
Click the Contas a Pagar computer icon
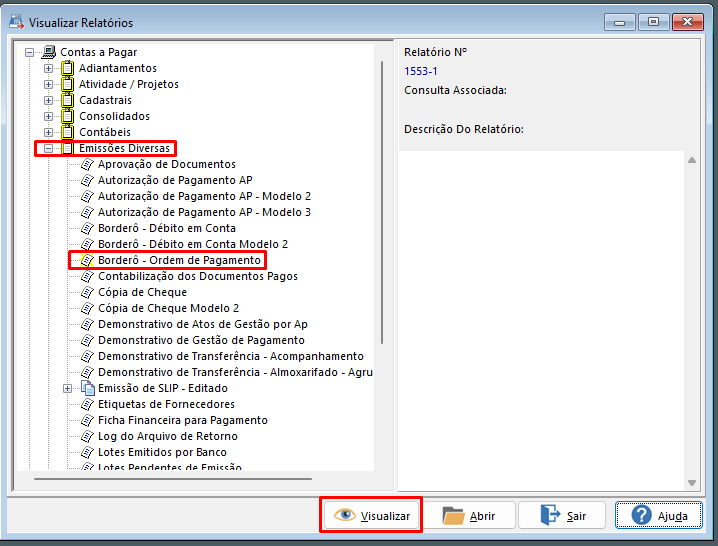[48, 52]
